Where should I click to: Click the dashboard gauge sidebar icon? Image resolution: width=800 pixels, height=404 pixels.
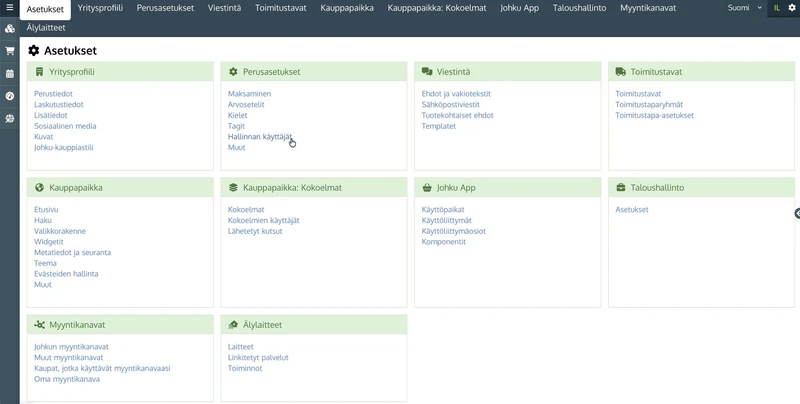pyautogui.click(x=10, y=96)
